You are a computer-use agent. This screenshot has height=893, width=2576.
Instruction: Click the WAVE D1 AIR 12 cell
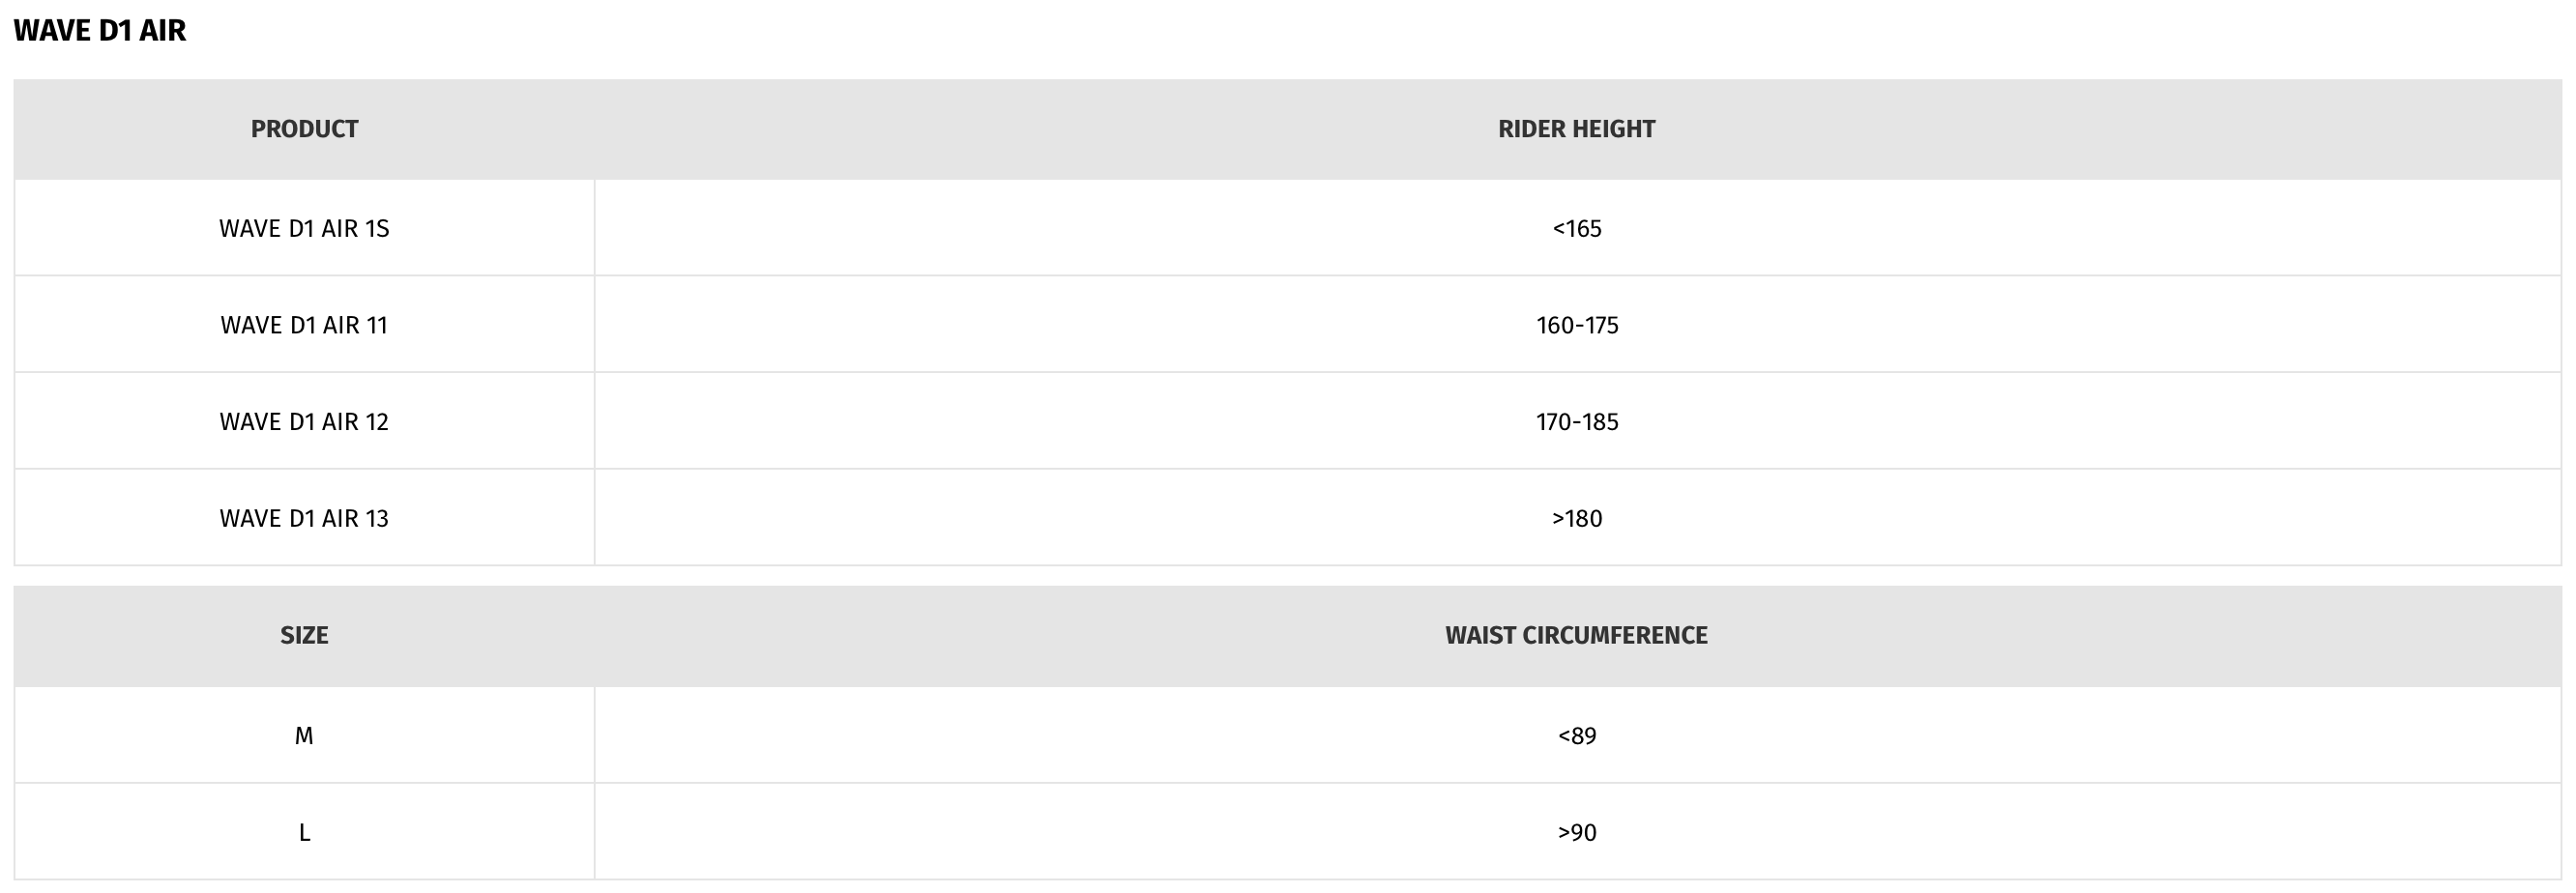[x=304, y=421]
